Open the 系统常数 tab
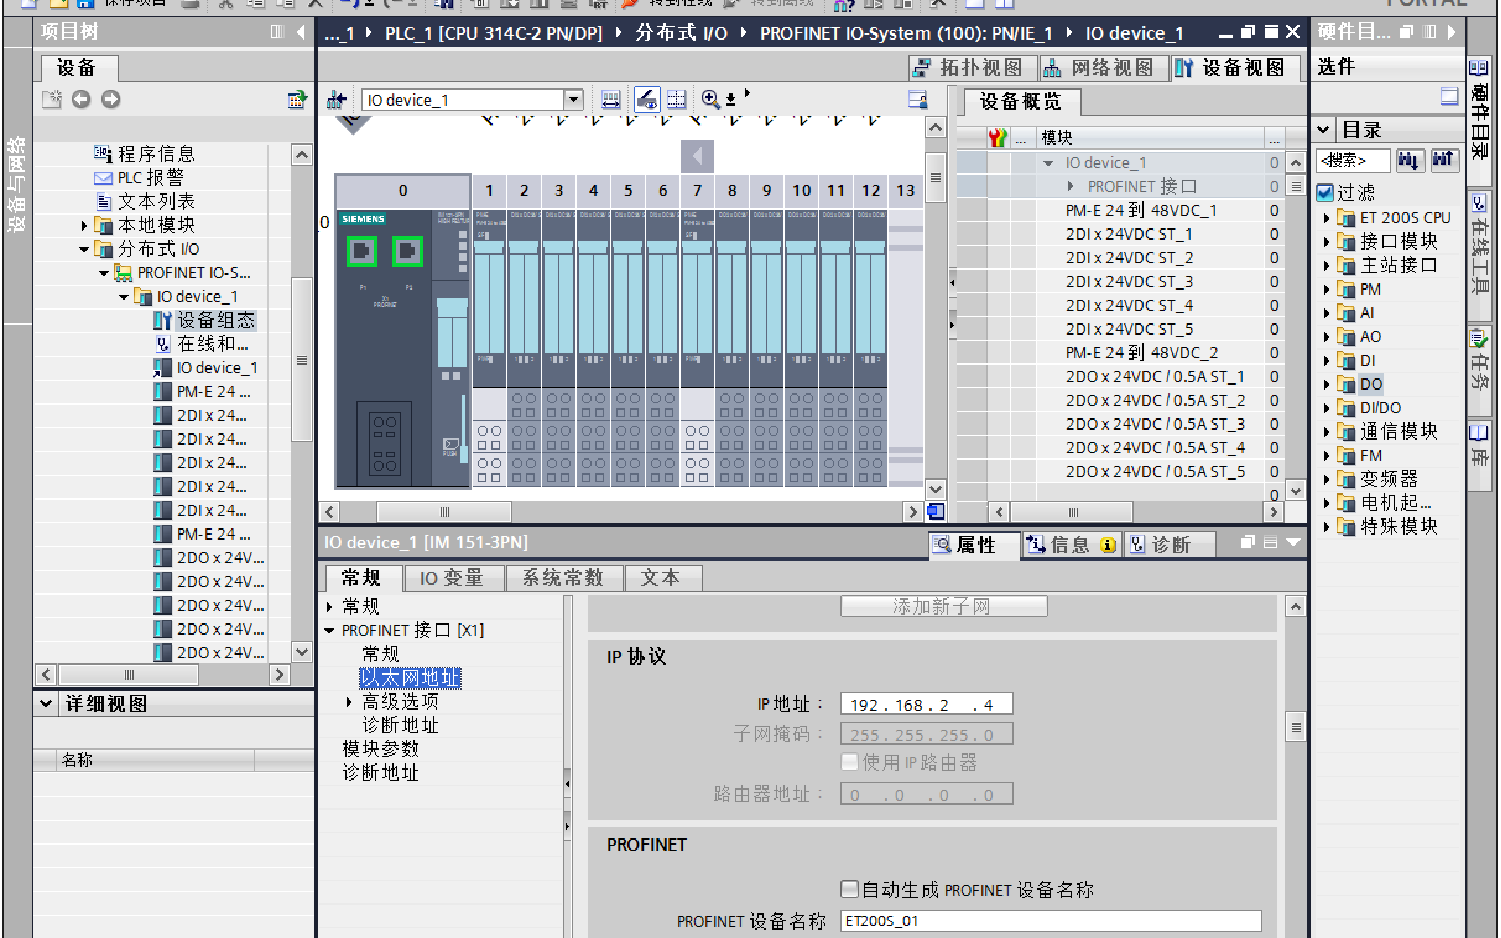This screenshot has width=1501, height=938. pos(563,578)
